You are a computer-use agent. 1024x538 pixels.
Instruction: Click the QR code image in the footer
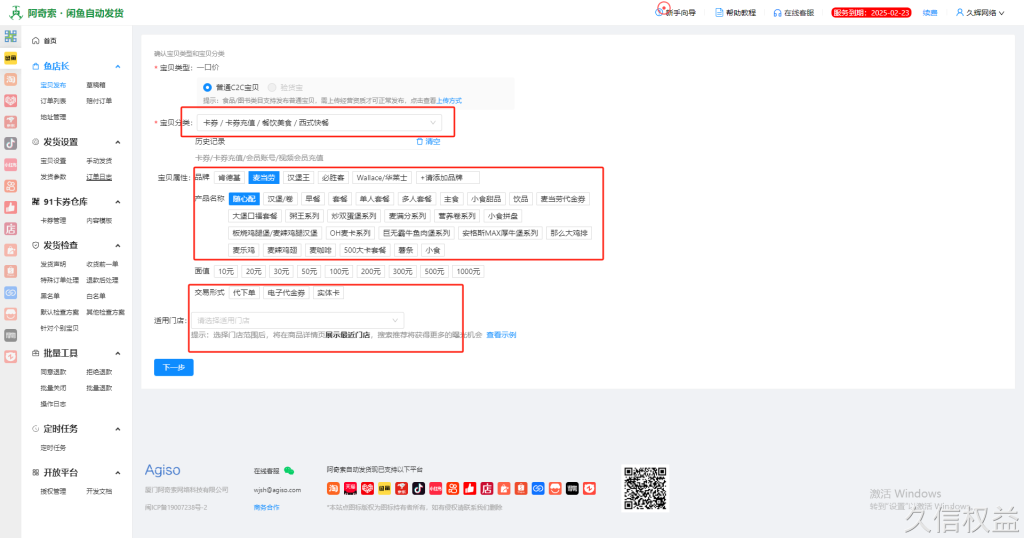pyautogui.click(x=645, y=488)
